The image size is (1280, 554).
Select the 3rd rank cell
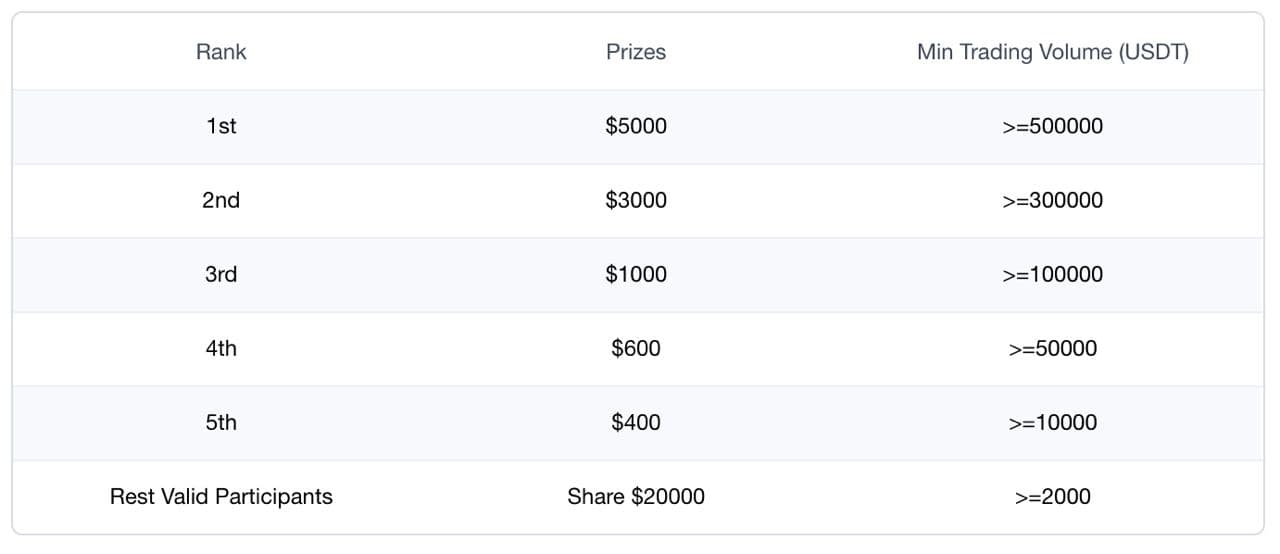click(221, 274)
